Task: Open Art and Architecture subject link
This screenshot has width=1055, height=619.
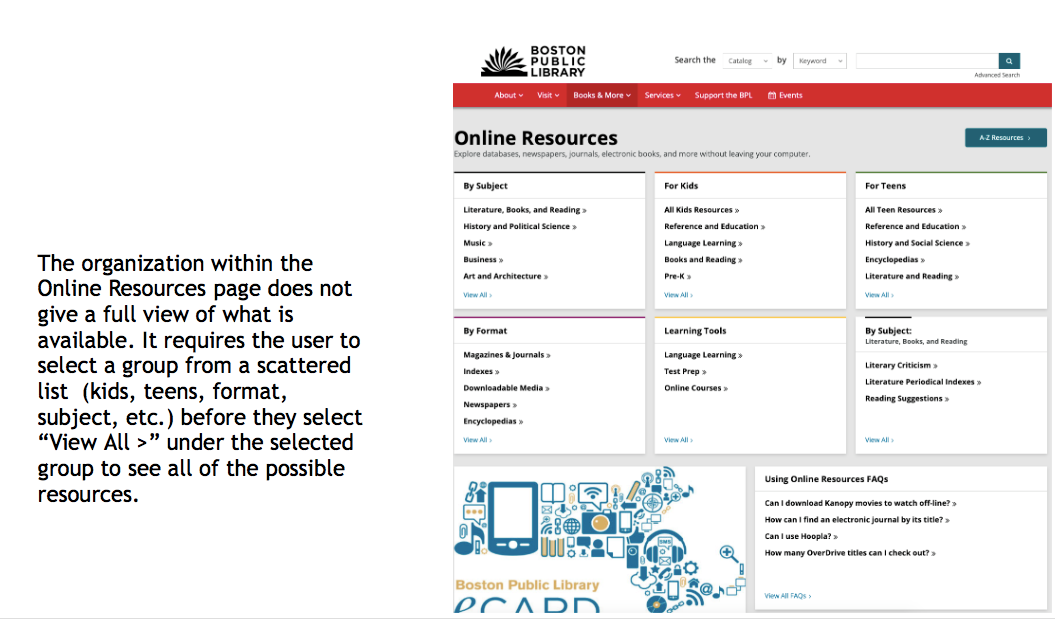Action: point(505,277)
